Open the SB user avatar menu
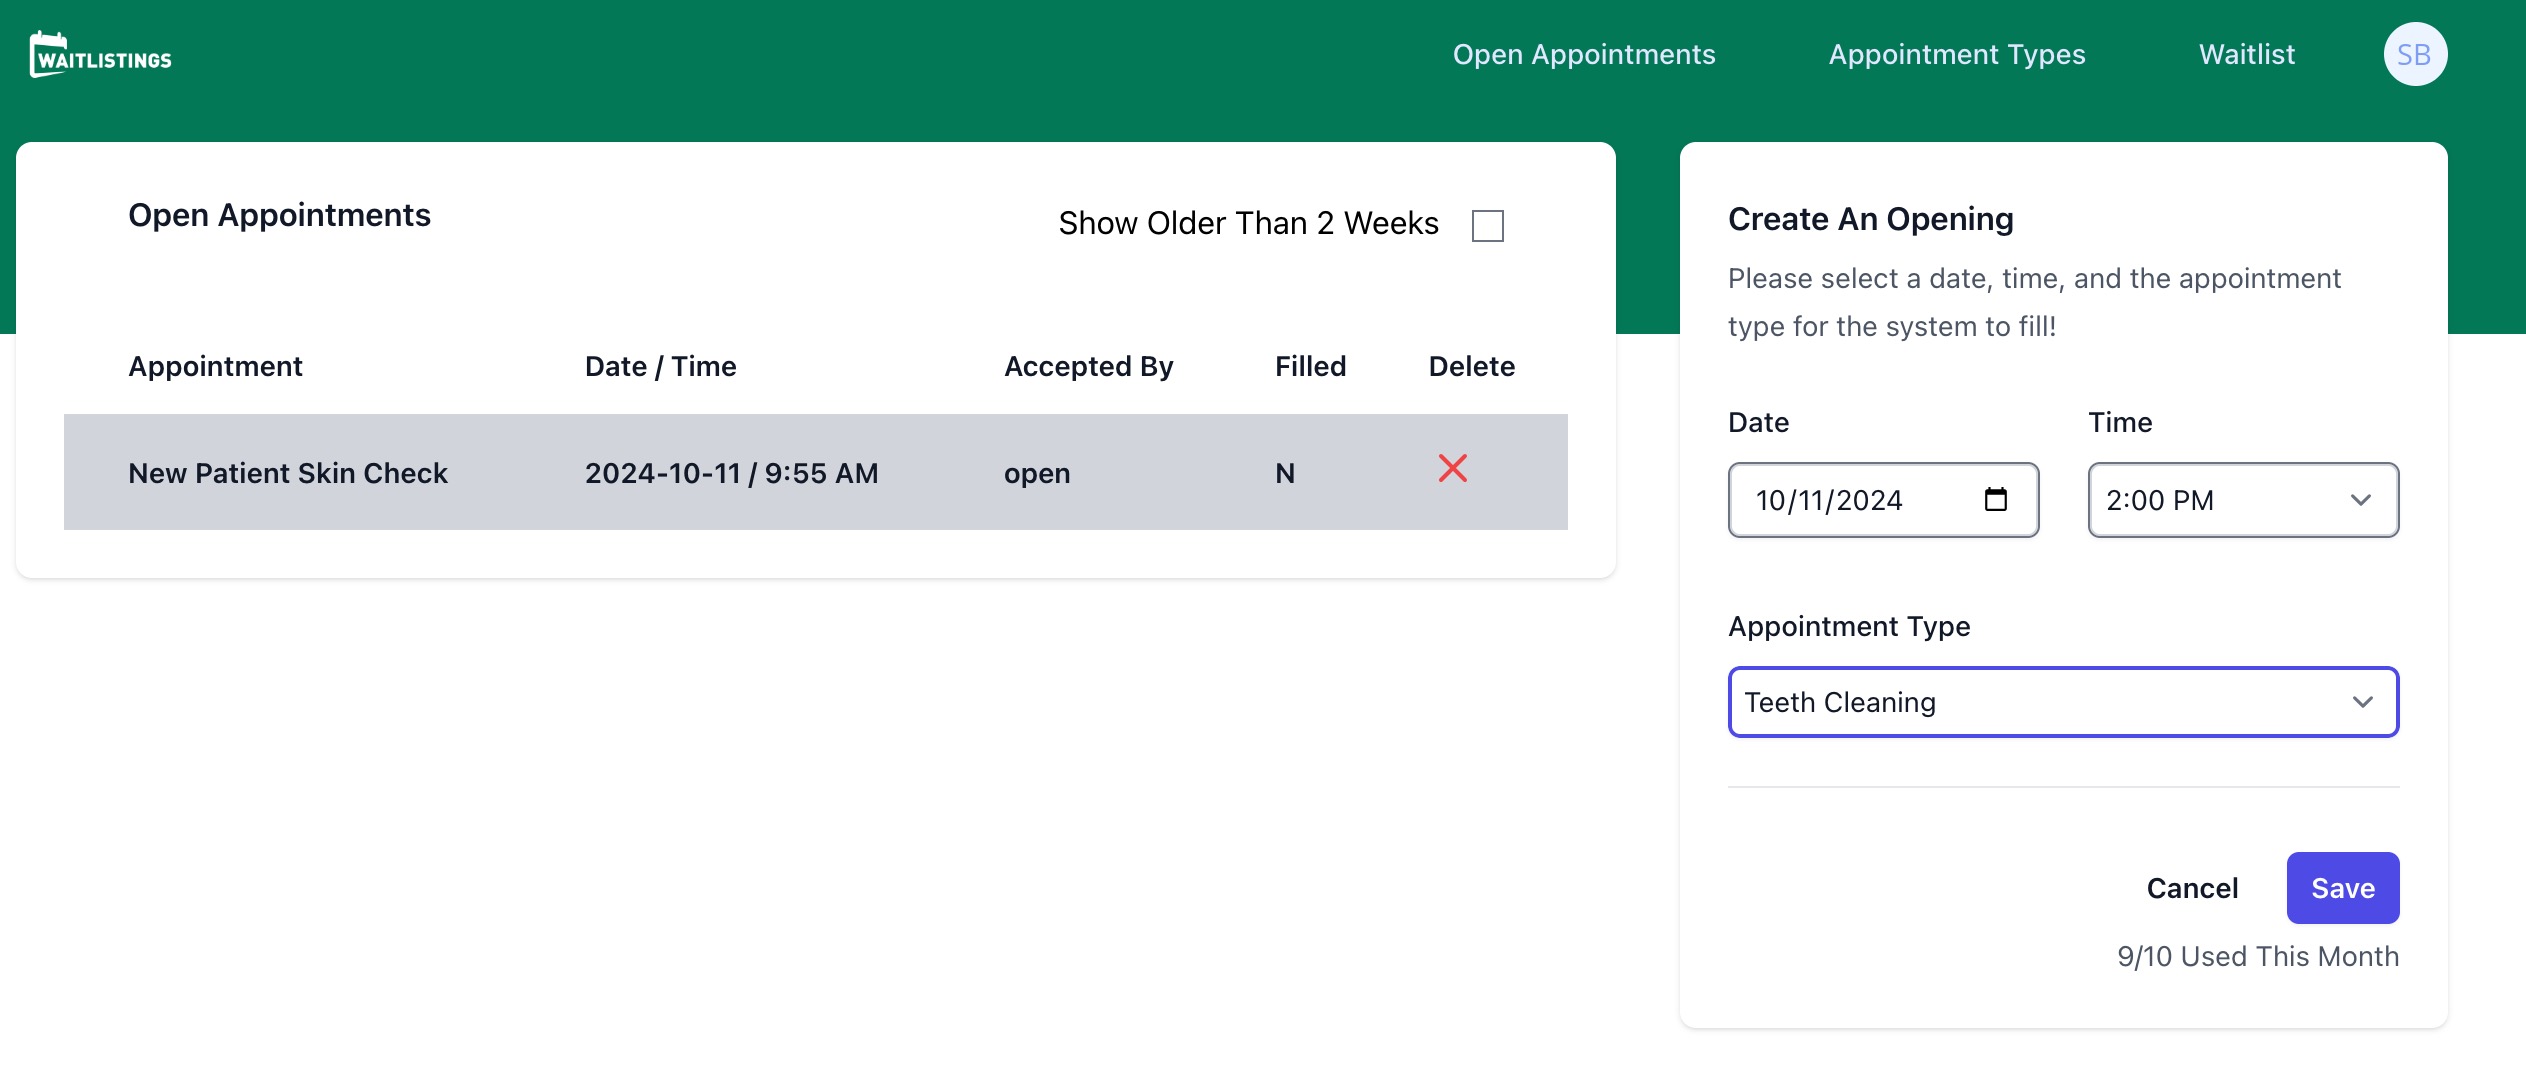Screen dimensions: 2526x1080 (x=2414, y=55)
